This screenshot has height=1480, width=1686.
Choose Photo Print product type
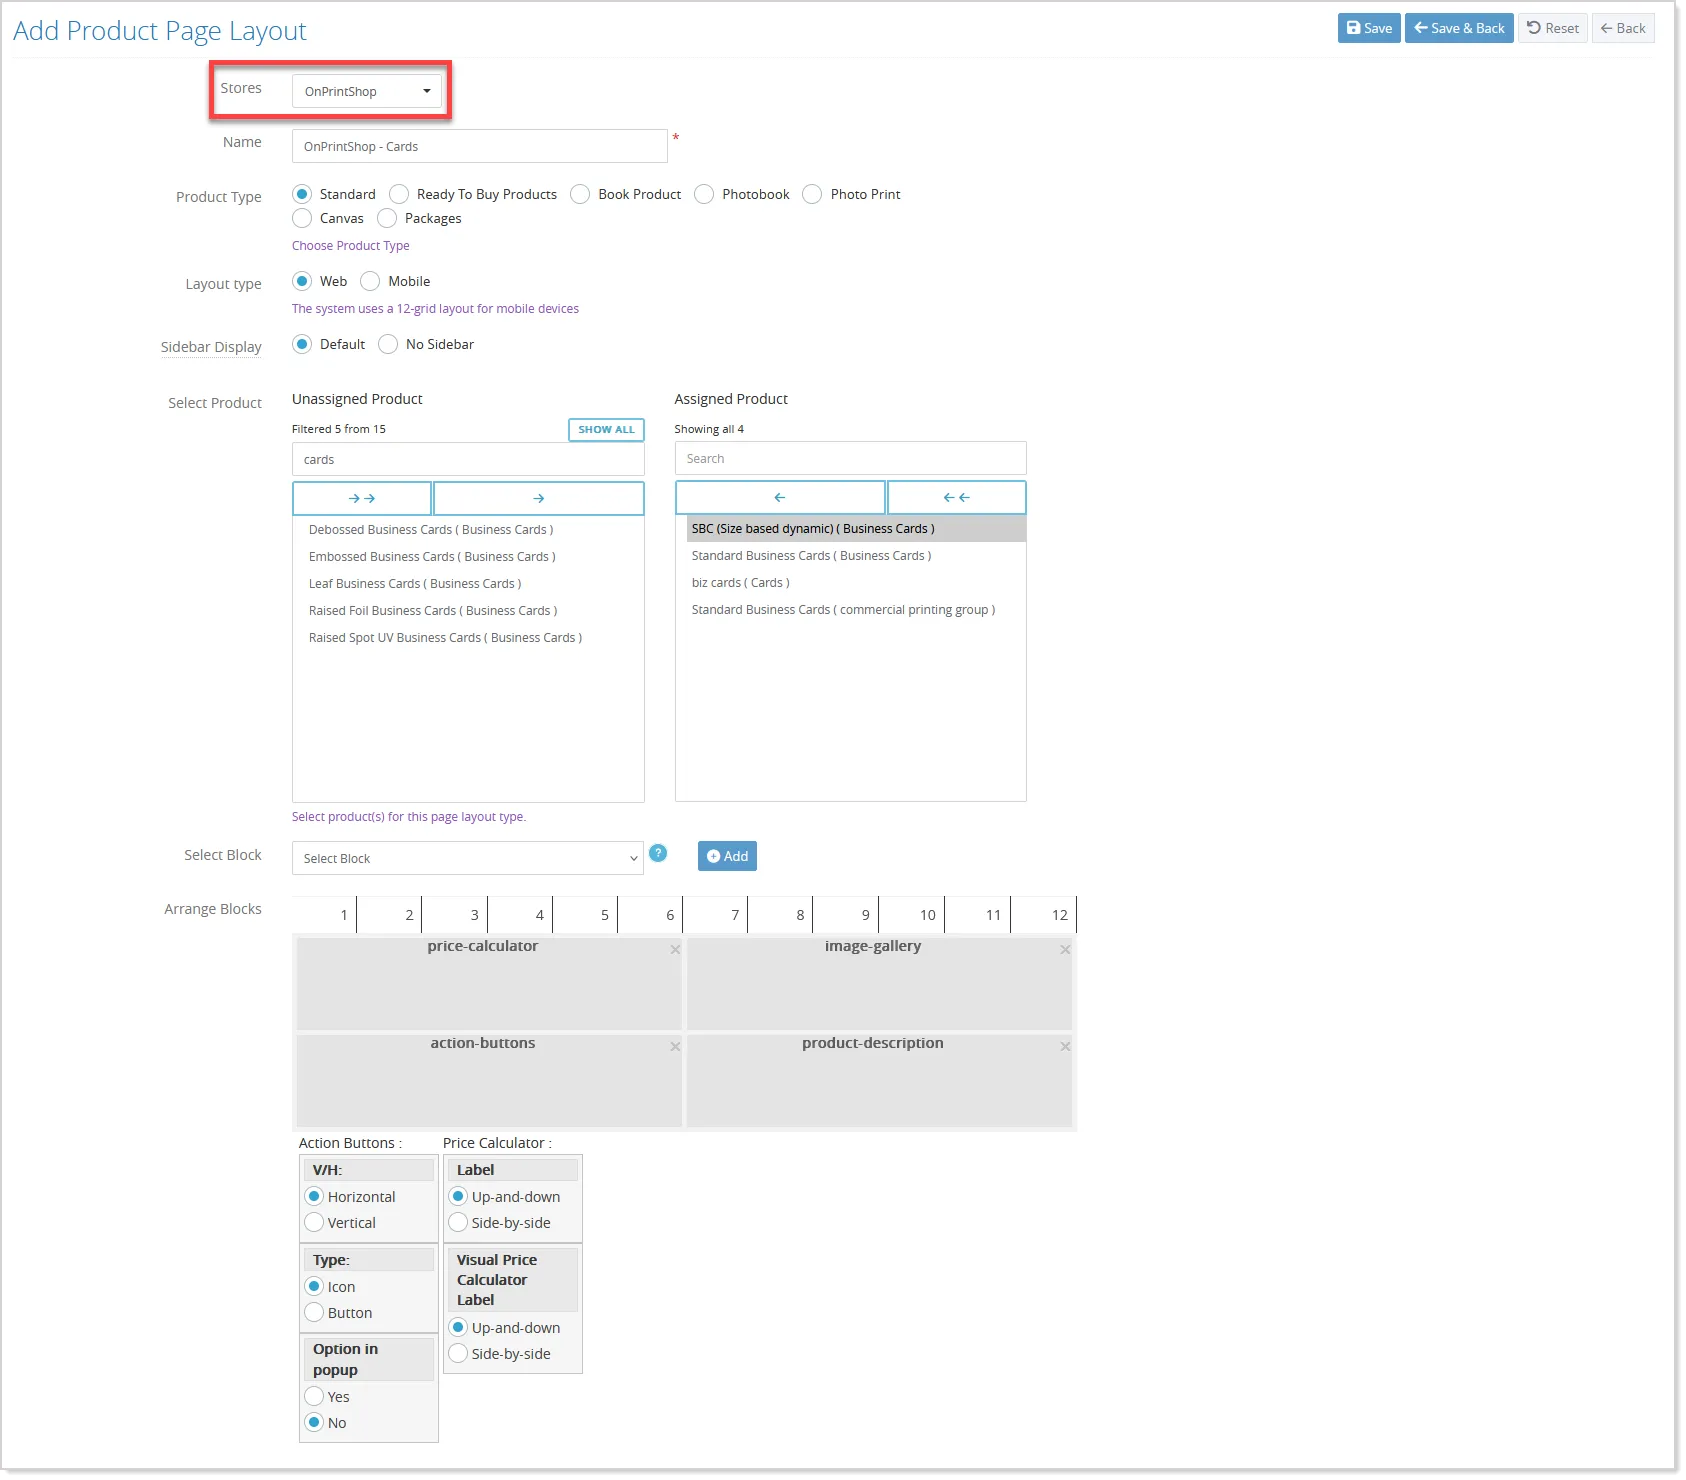tap(812, 194)
